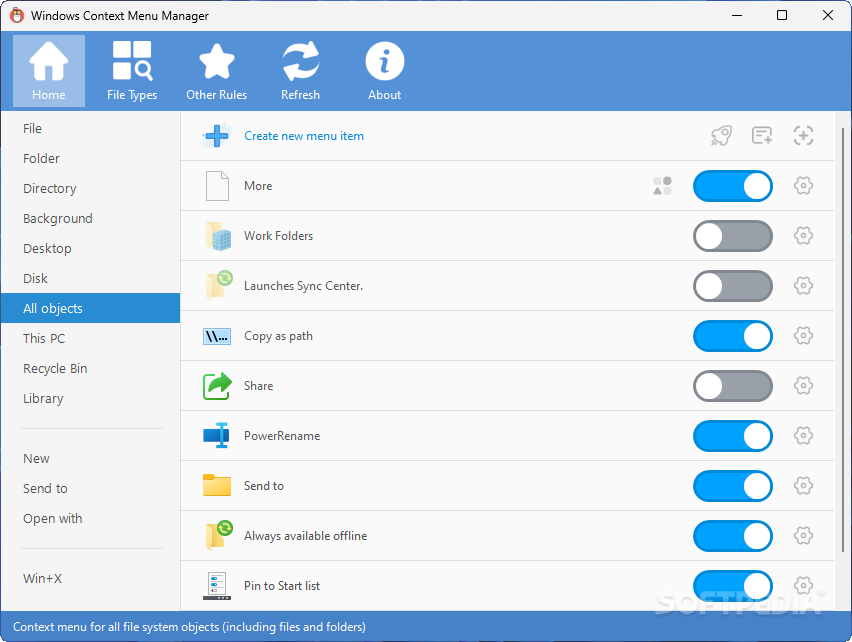This screenshot has height=642, width=852.
Task: Click the status bar description text
Action: pos(189,627)
